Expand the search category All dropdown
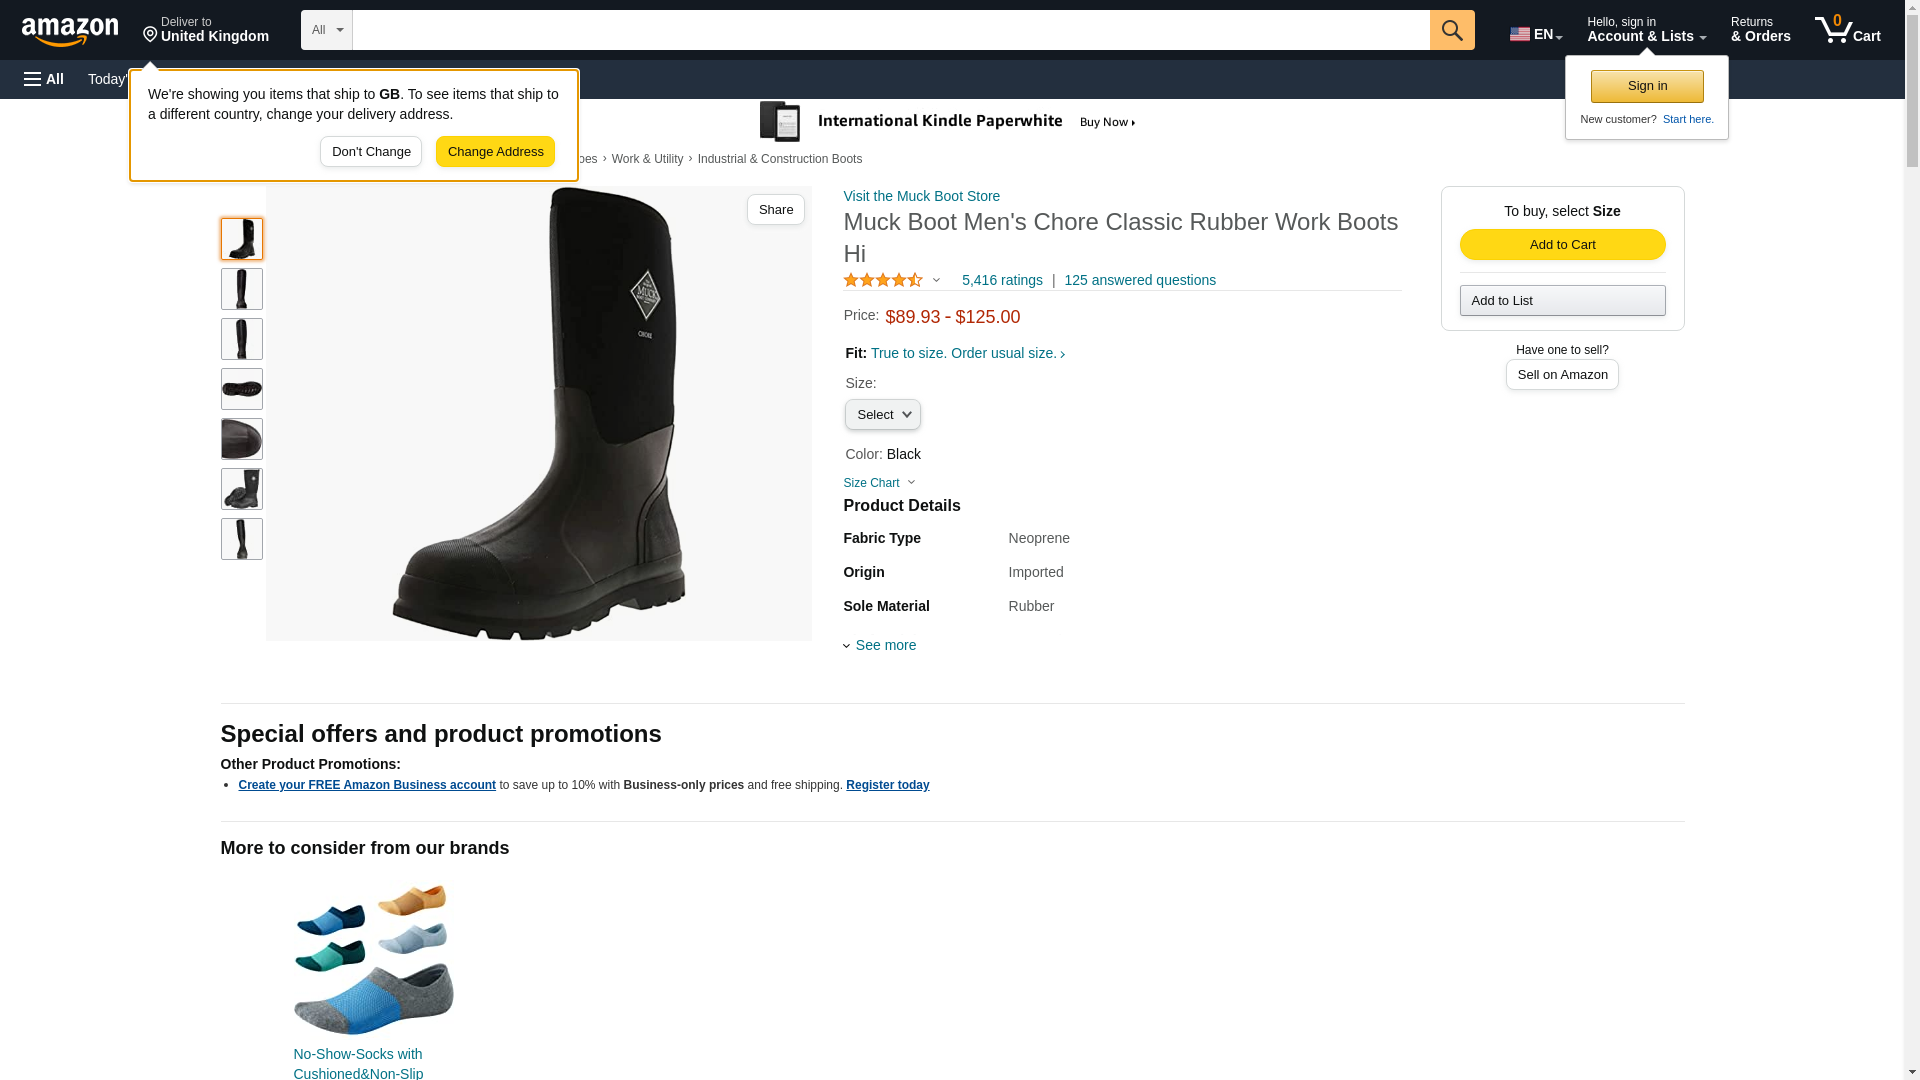Image resolution: width=1920 pixels, height=1080 pixels. tap(326, 30)
